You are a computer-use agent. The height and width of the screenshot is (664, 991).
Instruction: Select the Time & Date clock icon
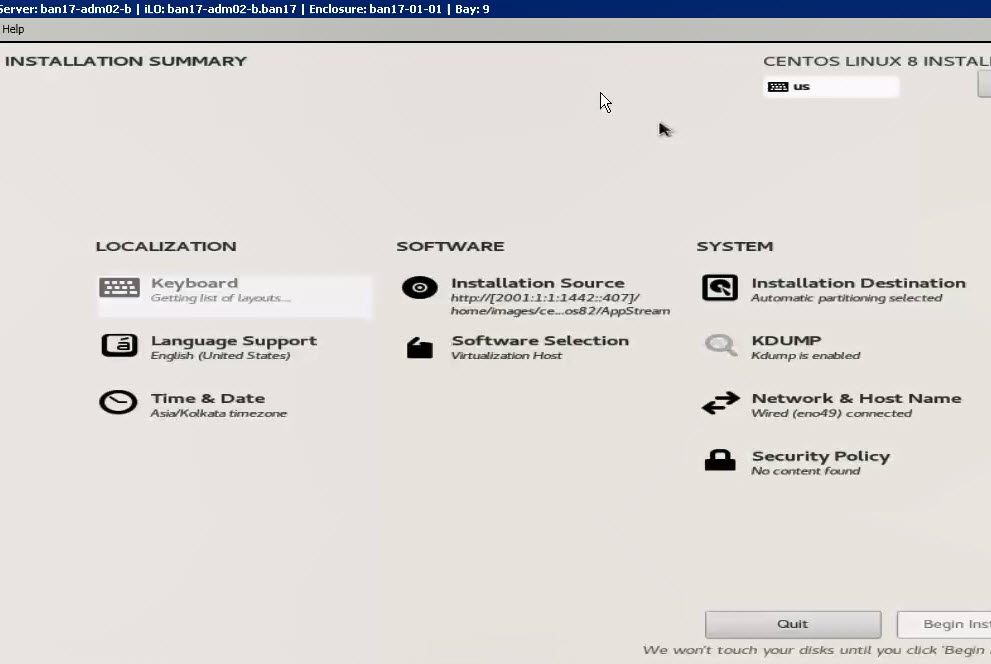118,402
